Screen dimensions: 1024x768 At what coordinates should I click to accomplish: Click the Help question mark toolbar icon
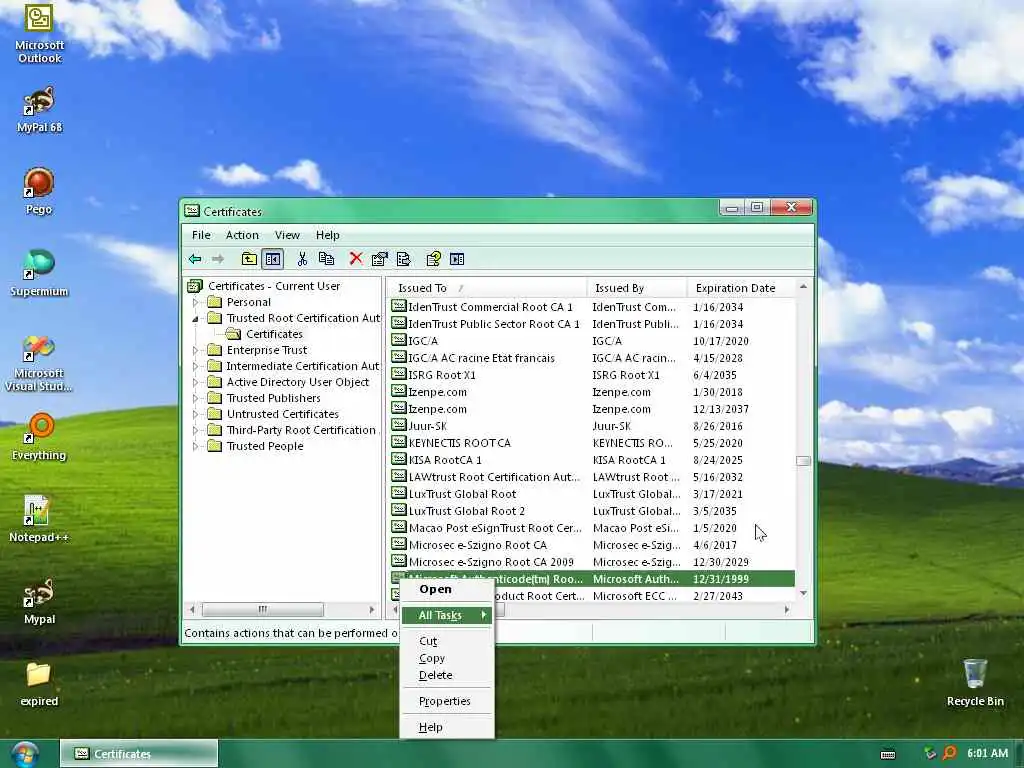434,259
